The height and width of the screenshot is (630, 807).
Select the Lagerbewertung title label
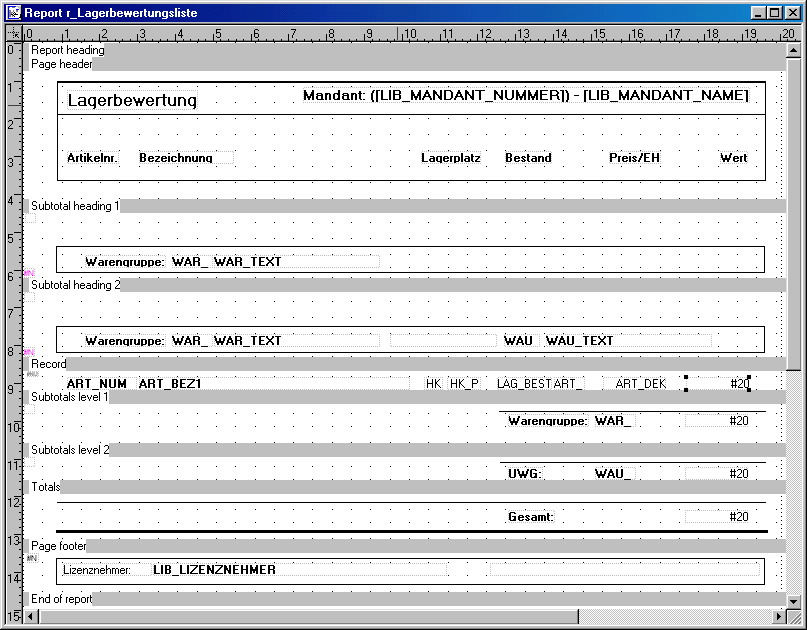point(132,101)
